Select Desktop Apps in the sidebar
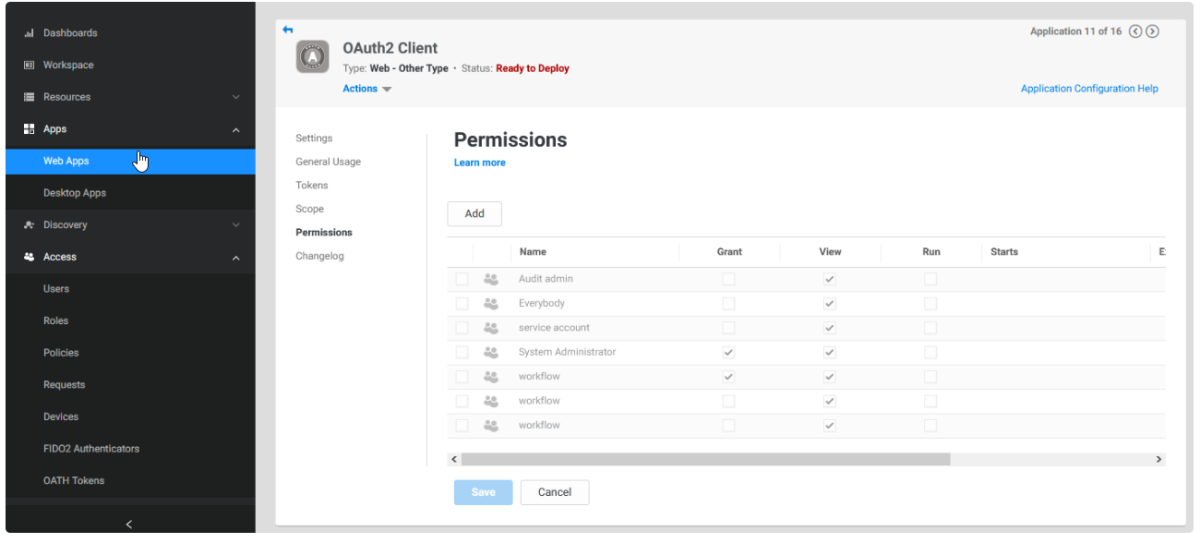Screen dimensions: 1200x543 tap(74, 193)
